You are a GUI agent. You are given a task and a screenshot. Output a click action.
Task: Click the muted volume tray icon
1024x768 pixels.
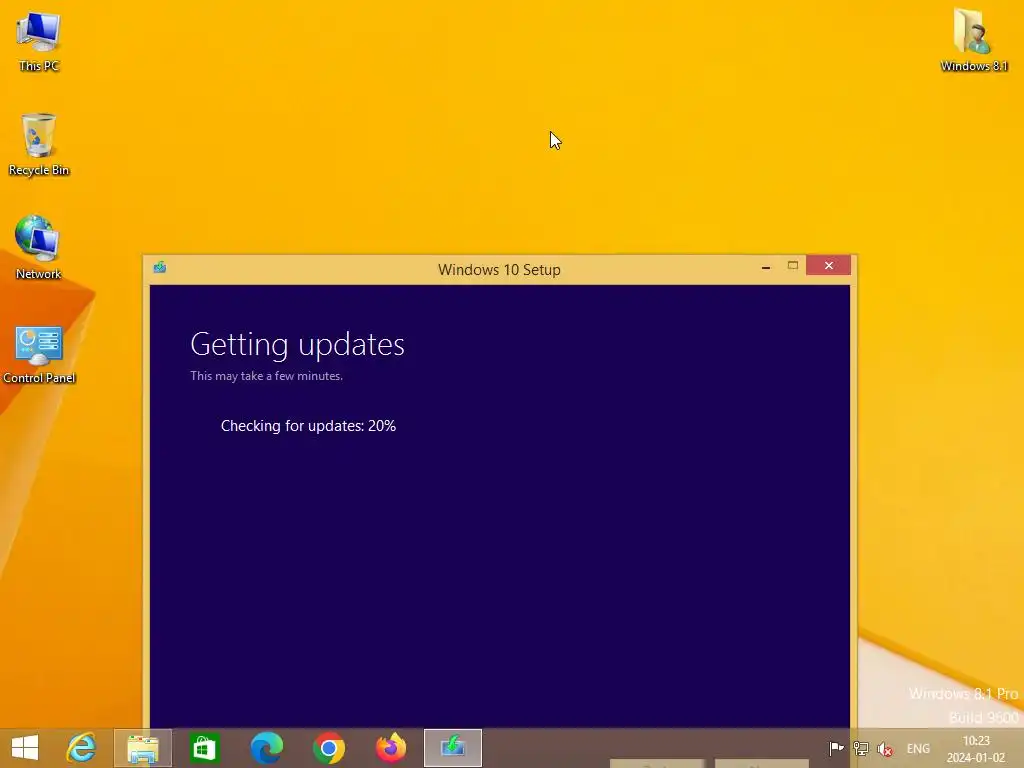885,748
